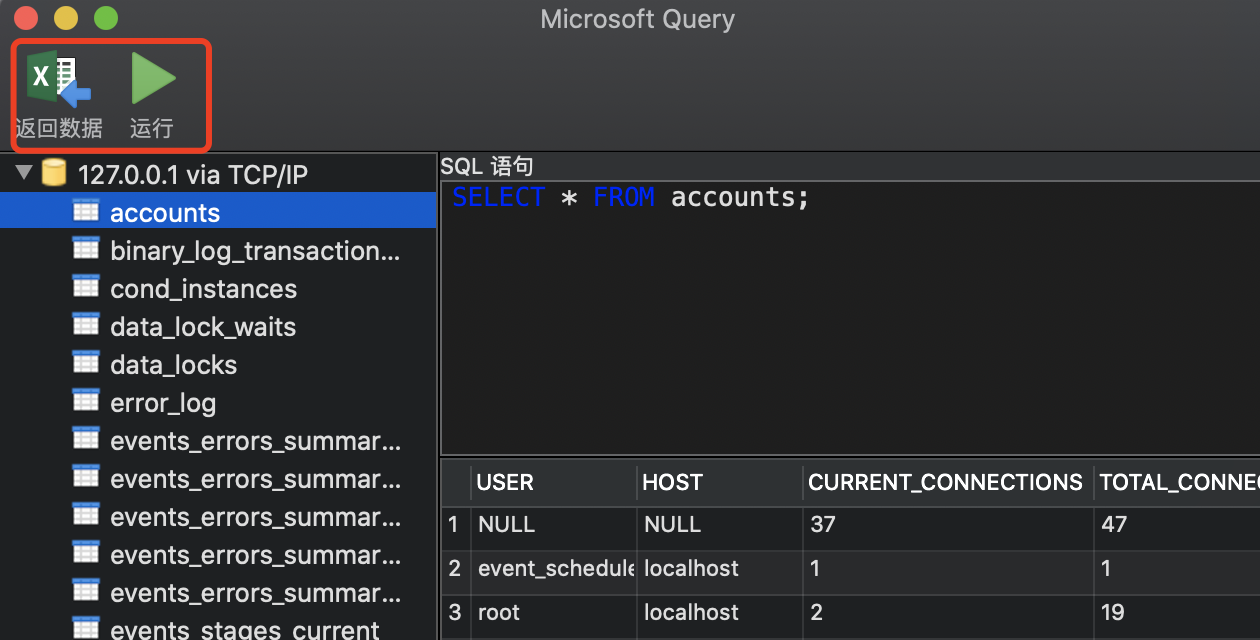Viewport: 1260px width, 640px height.
Task: Select the error_log table entry
Action: pyautogui.click(x=163, y=403)
